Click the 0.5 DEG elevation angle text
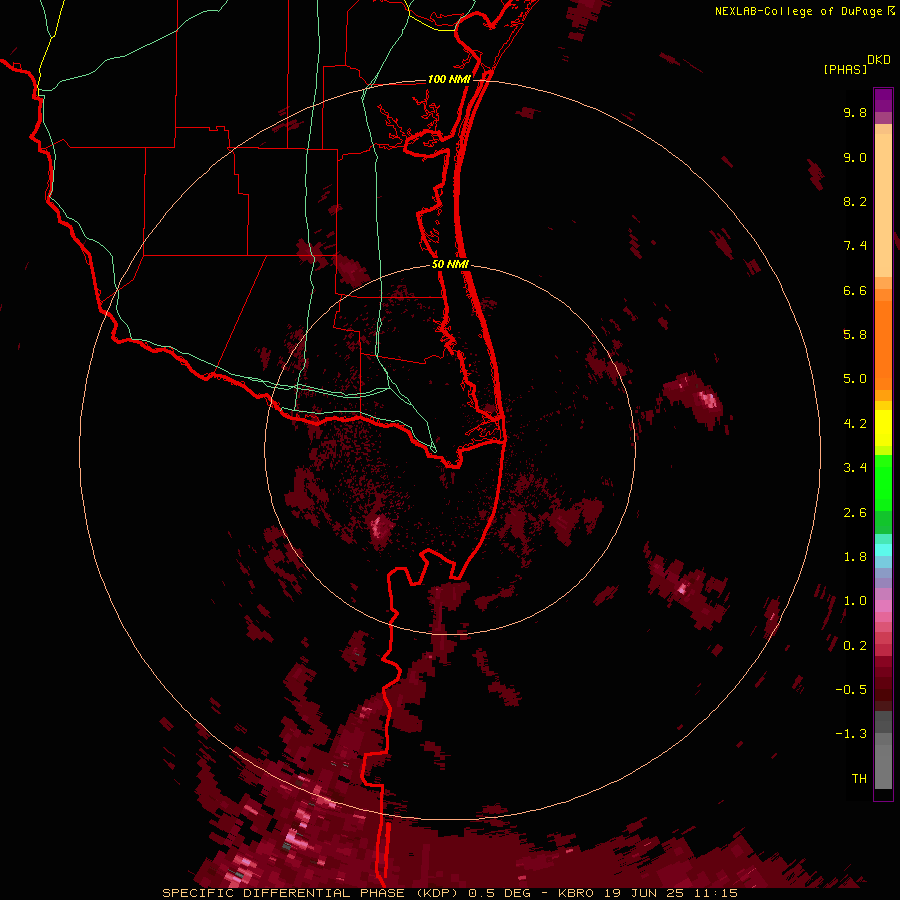The height and width of the screenshot is (900, 900). coord(499,893)
